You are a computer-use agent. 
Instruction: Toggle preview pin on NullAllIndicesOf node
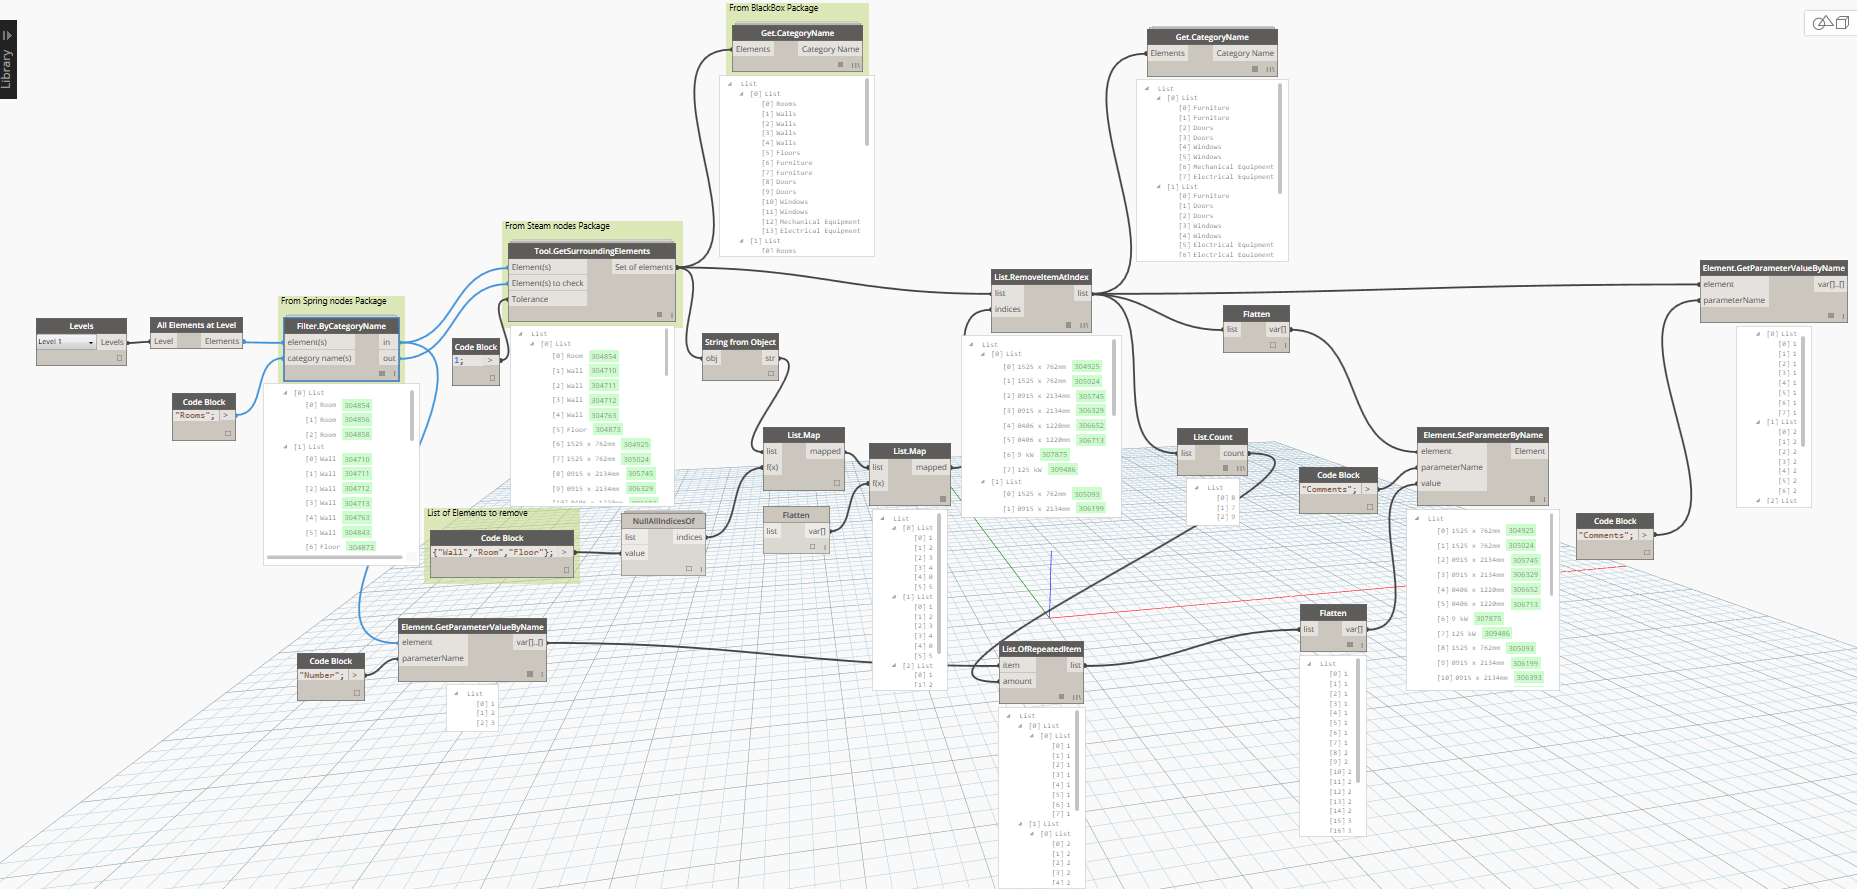(x=689, y=569)
